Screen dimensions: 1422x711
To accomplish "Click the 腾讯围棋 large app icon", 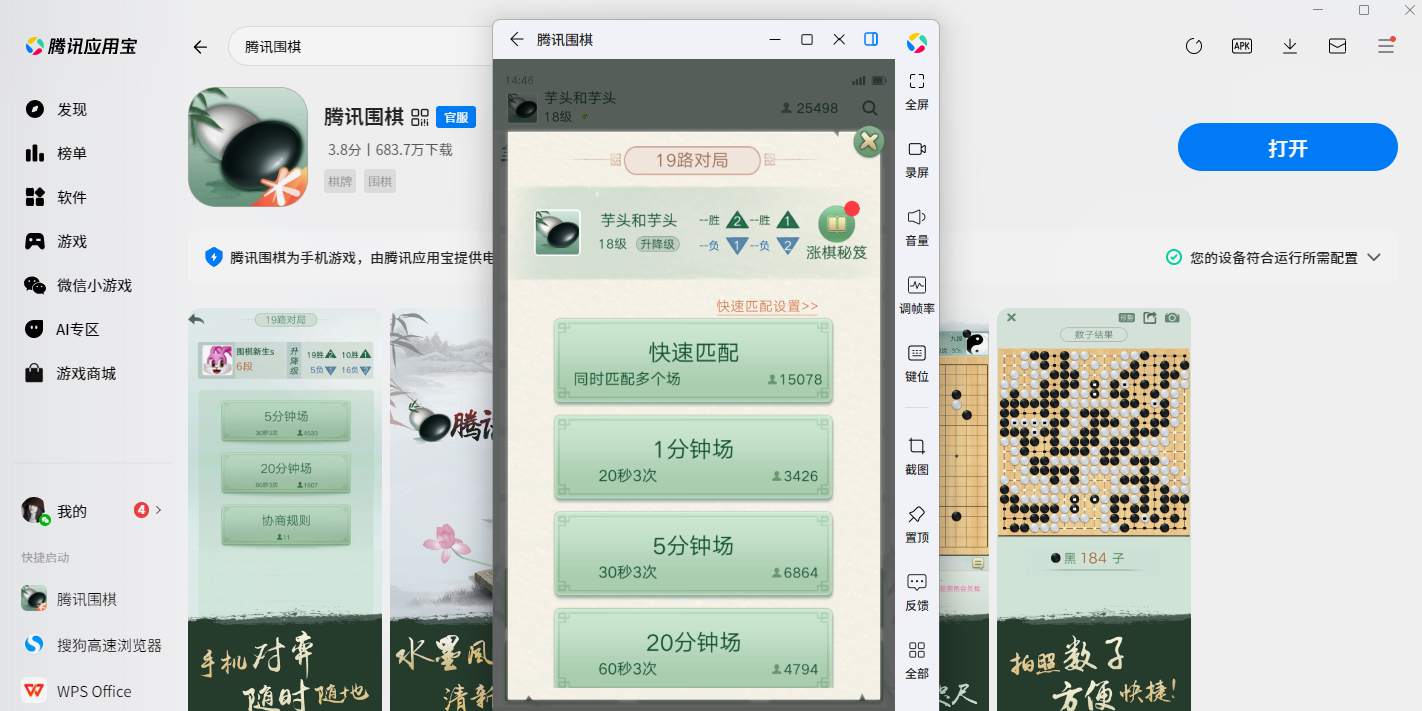I will [x=248, y=147].
